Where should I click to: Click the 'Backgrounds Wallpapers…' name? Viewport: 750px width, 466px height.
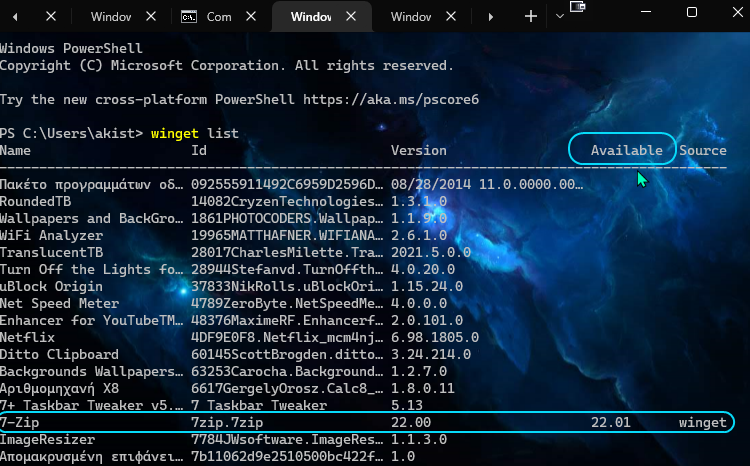coord(91,371)
